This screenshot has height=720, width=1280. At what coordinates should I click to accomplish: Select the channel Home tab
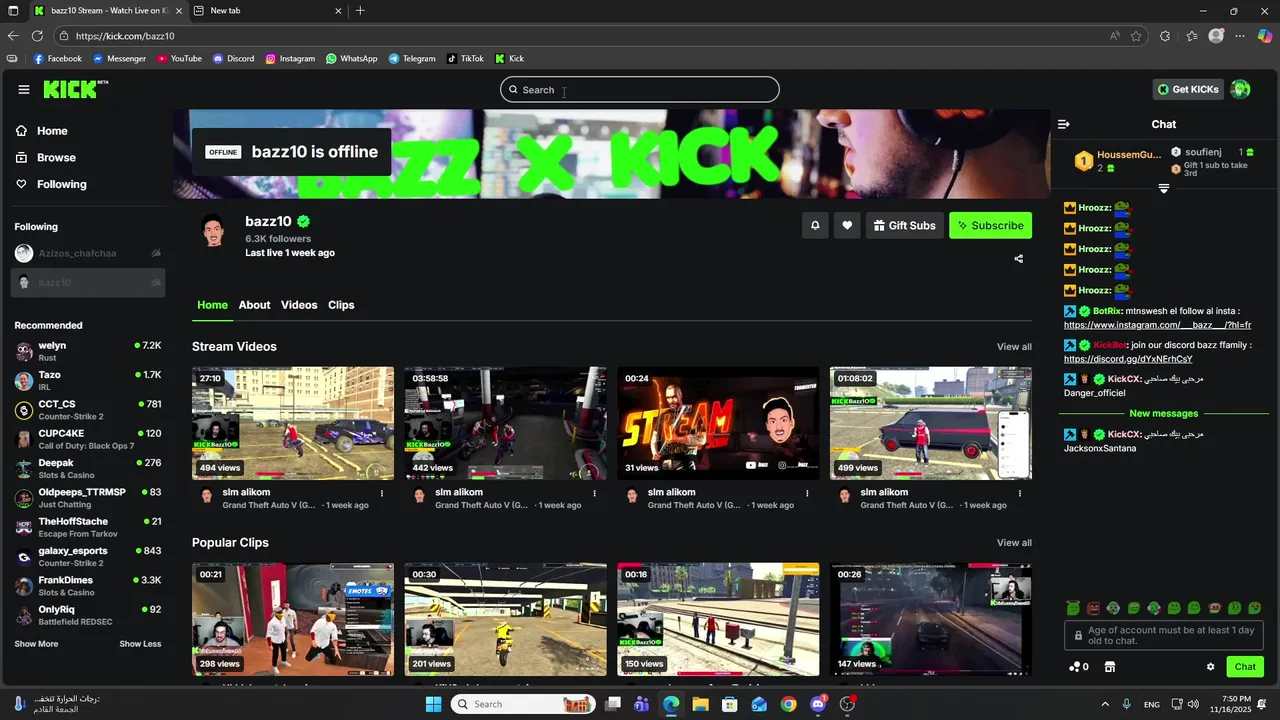pyautogui.click(x=212, y=305)
